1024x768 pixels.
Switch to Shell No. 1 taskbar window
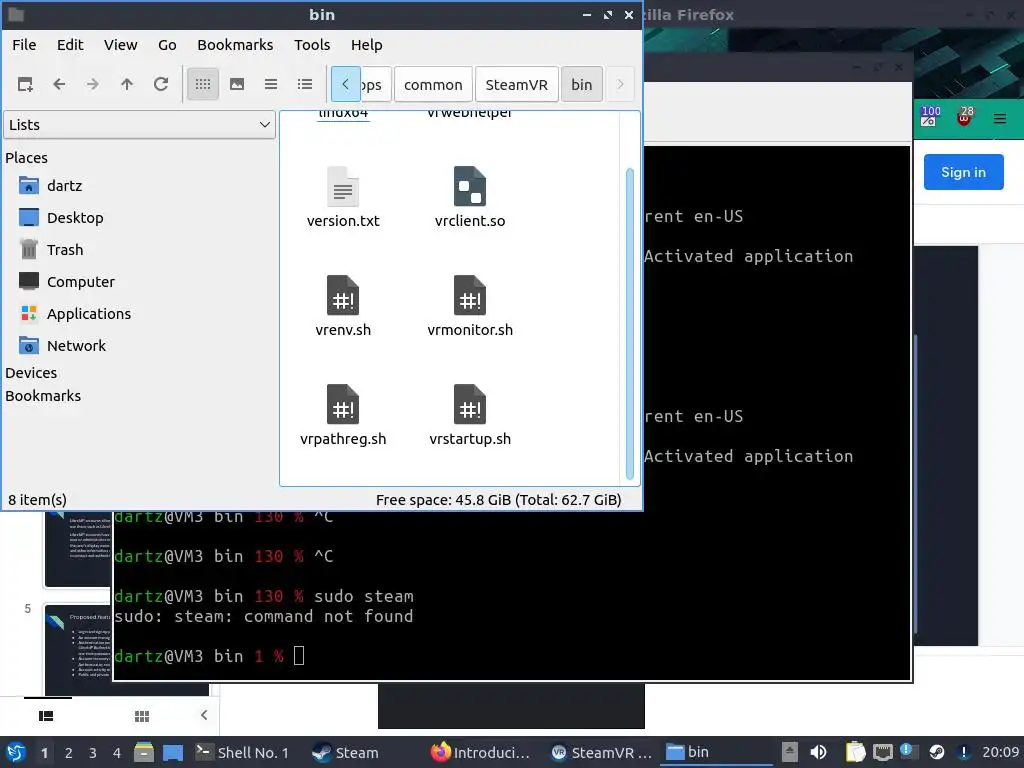pyautogui.click(x=243, y=753)
